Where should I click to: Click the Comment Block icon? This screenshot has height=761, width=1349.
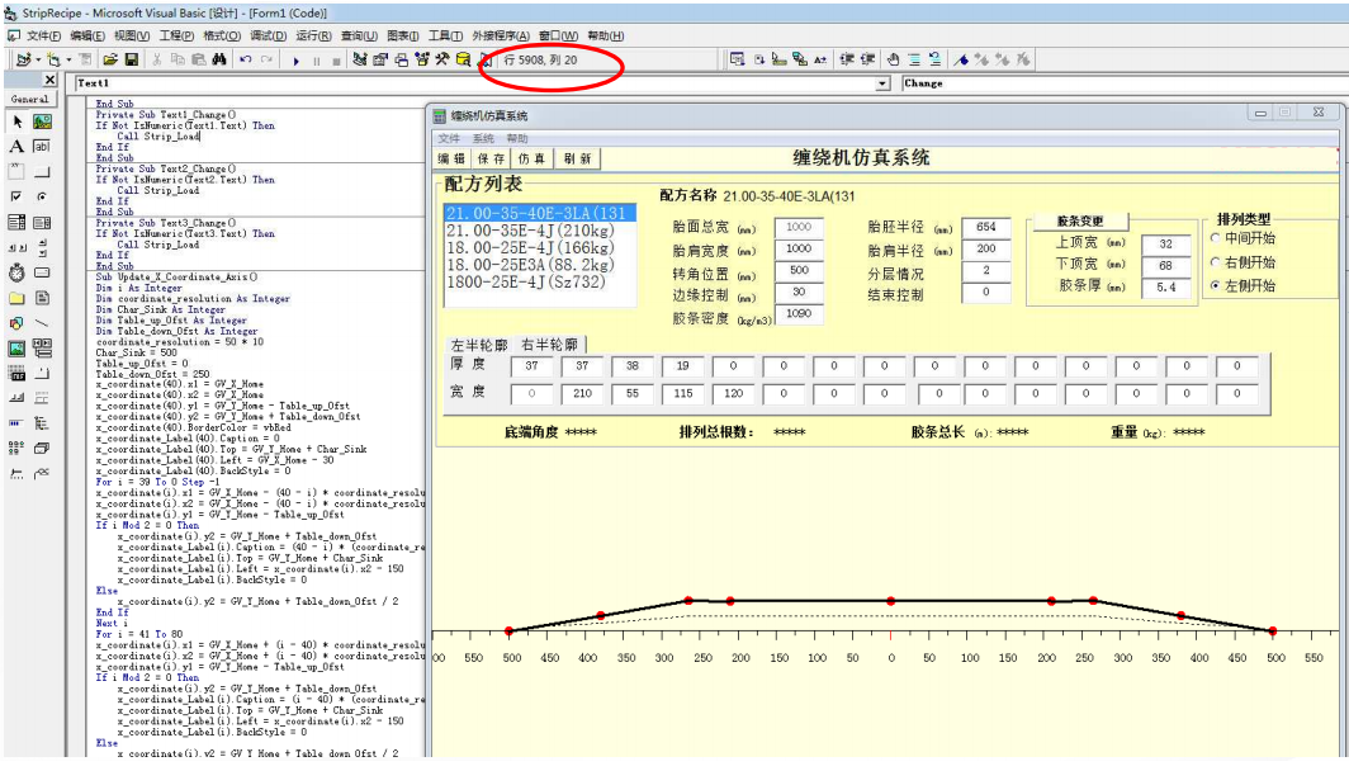click(914, 60)
